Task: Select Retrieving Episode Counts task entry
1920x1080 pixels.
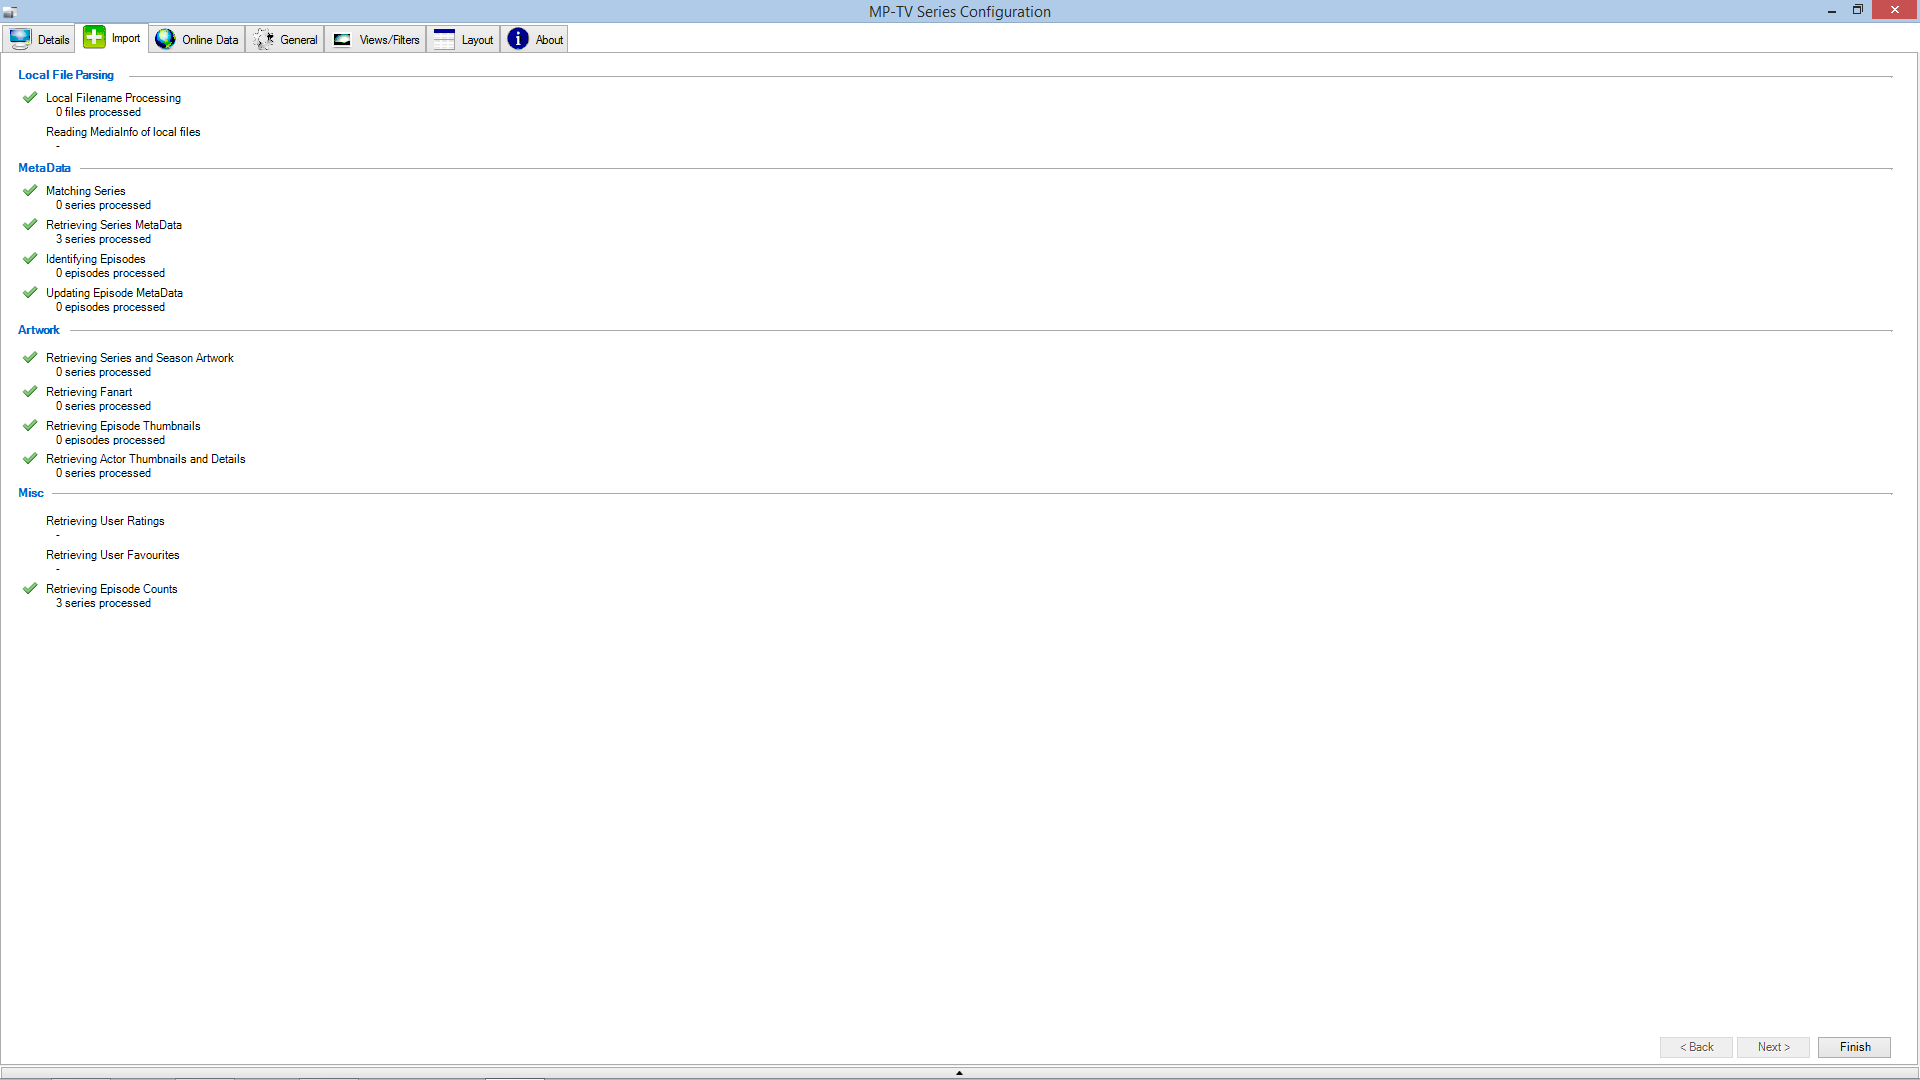Action: tap(111, 589)
